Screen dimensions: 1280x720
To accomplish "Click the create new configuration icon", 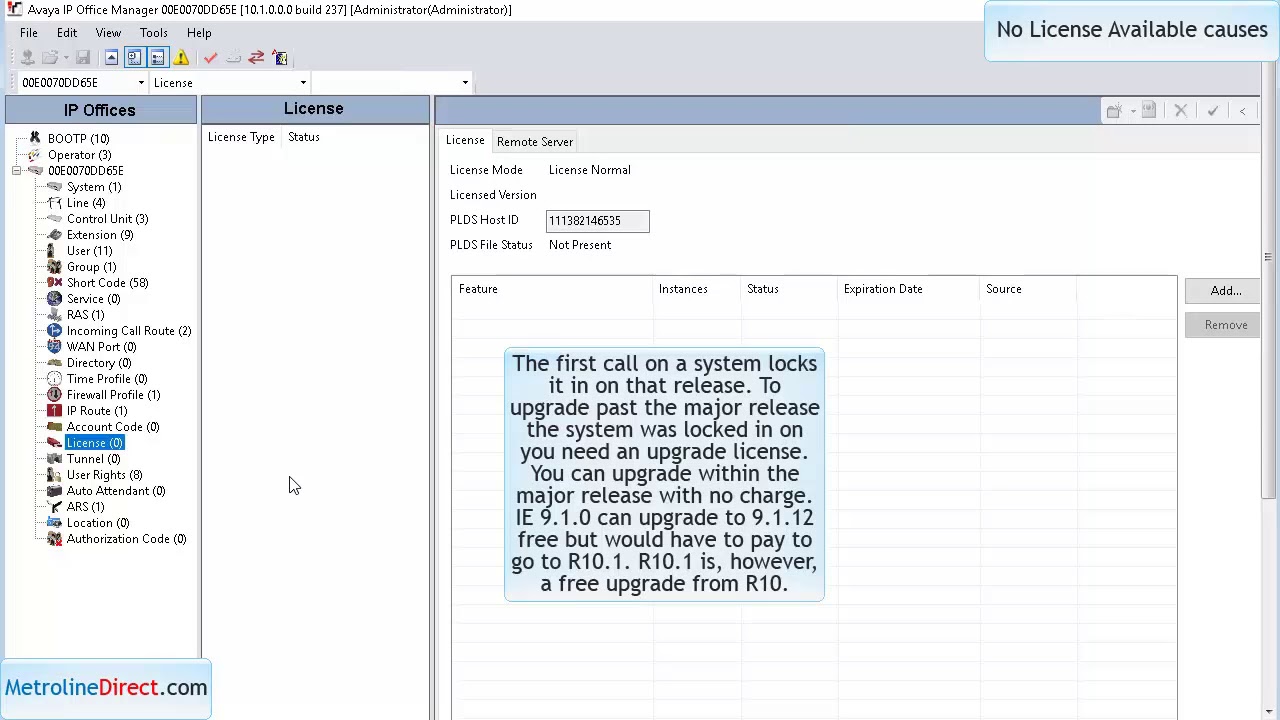I will [233, 58].
